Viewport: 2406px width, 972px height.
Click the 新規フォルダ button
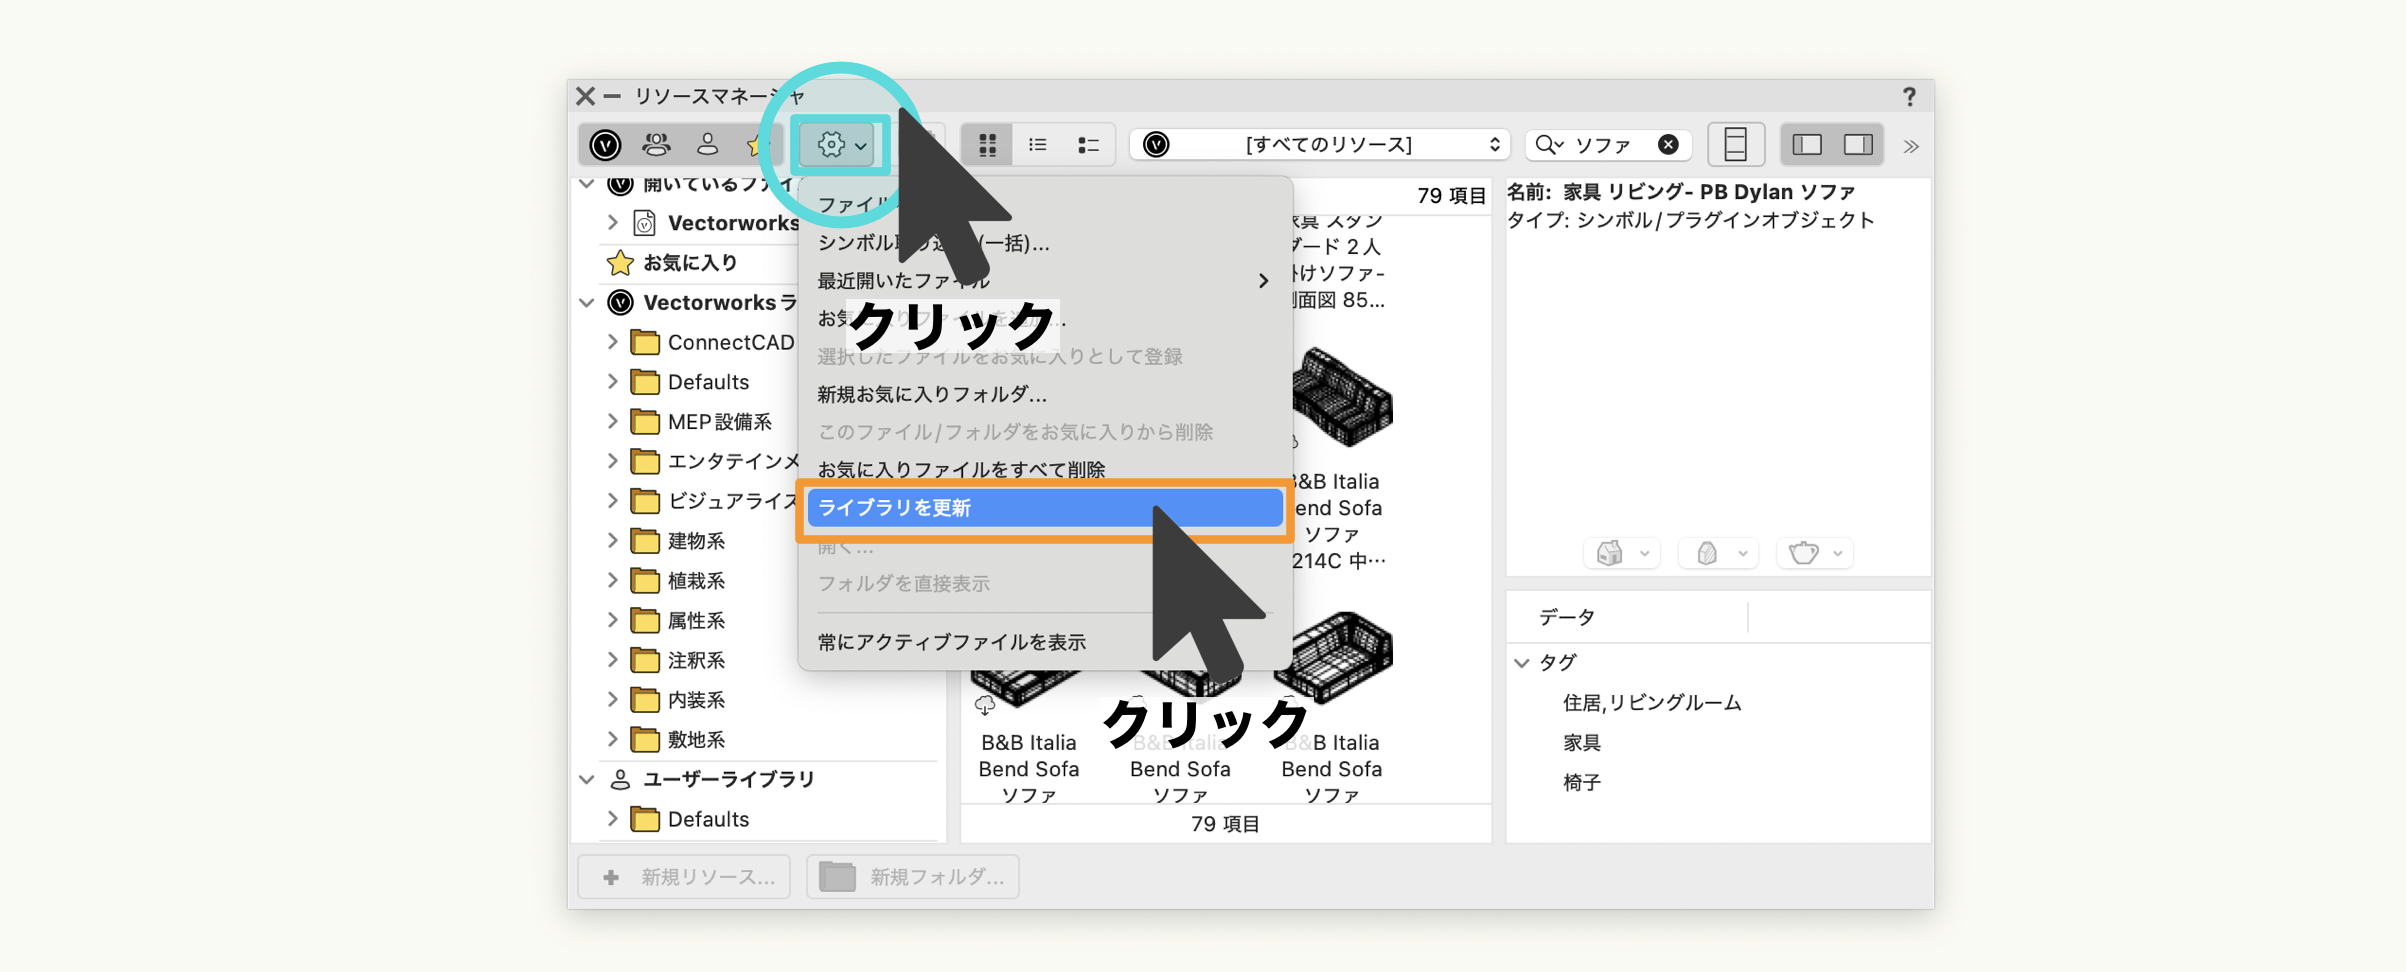pos(913,877)
